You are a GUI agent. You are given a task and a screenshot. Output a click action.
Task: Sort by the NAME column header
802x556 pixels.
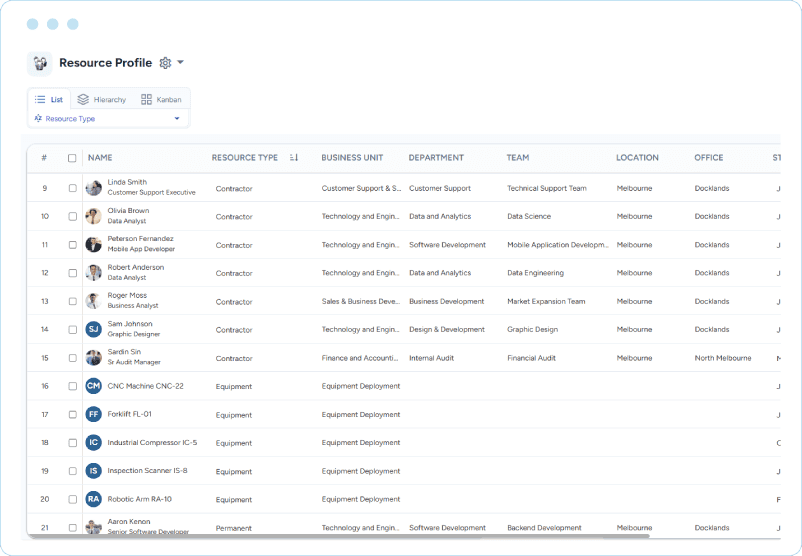100,158
